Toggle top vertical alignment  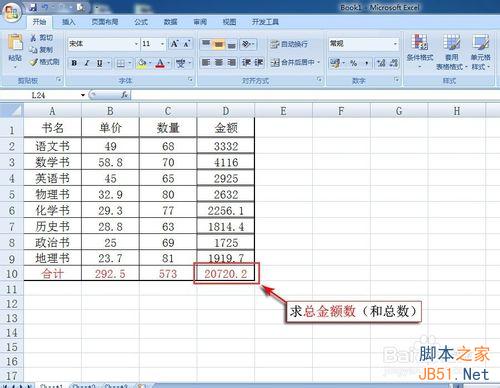pos(206,44)
